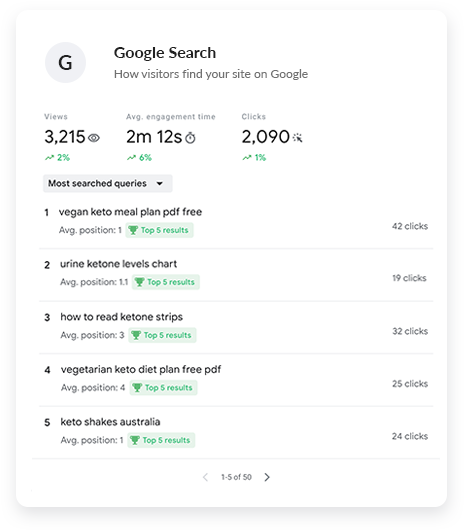
Task: Click the dropdown caret after Most searched queries
Action: 160,184
